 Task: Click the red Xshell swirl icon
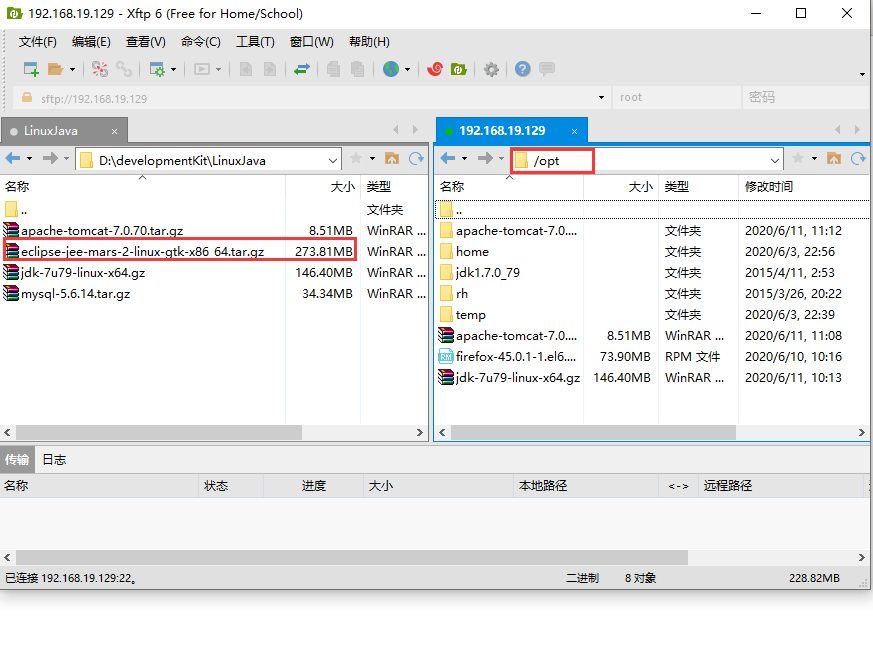[x=435, y=69]
